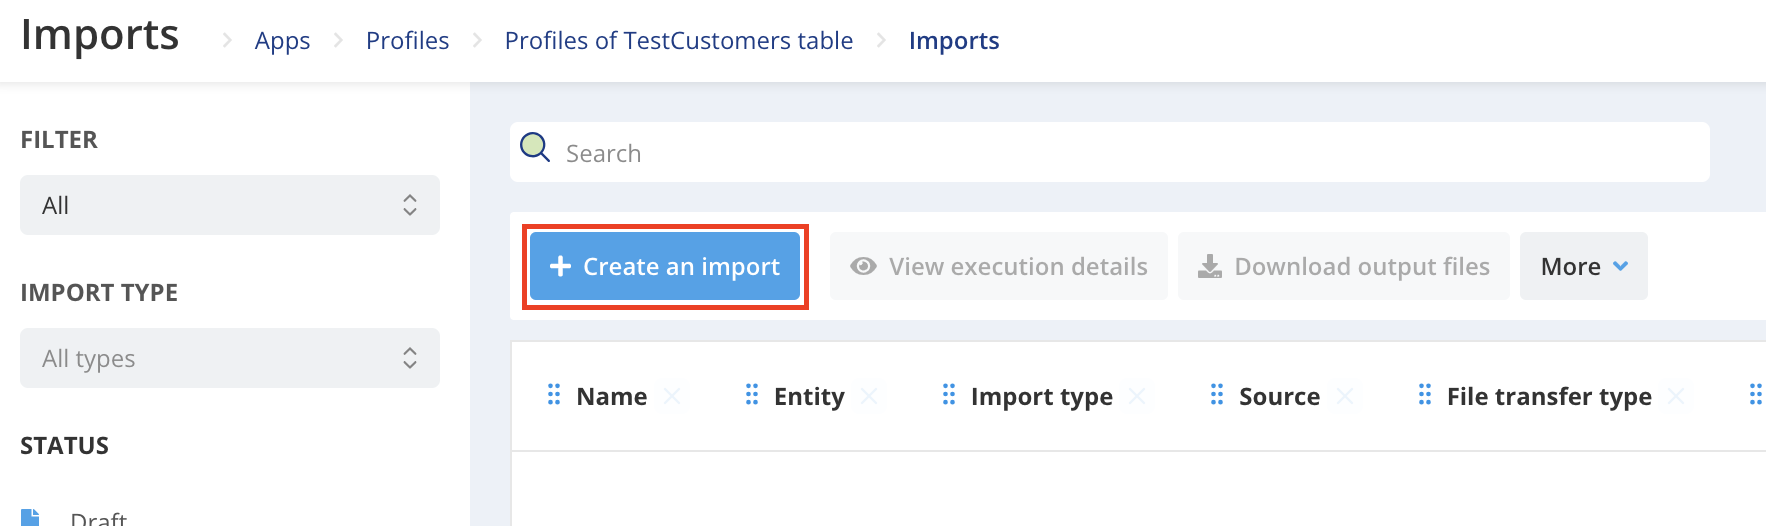The image size is (1766, 526).
Task: Click the Source column header
Action: pyautogui.click(x=1280, y=397)
